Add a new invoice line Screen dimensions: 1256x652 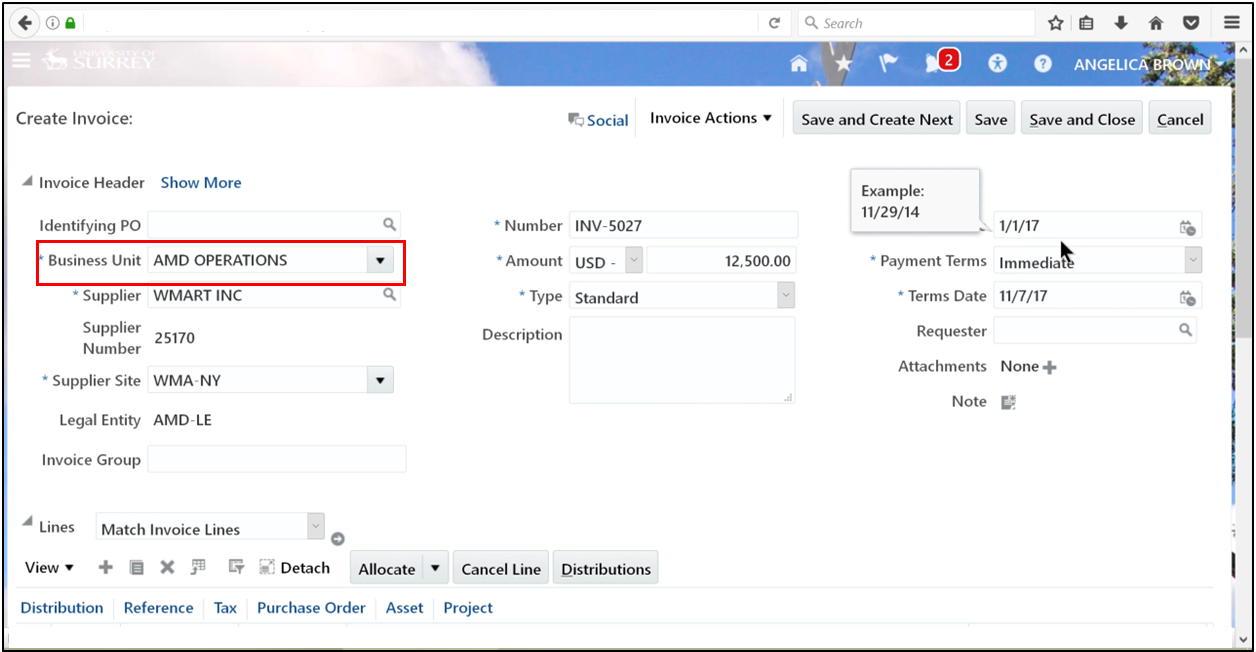105,567
